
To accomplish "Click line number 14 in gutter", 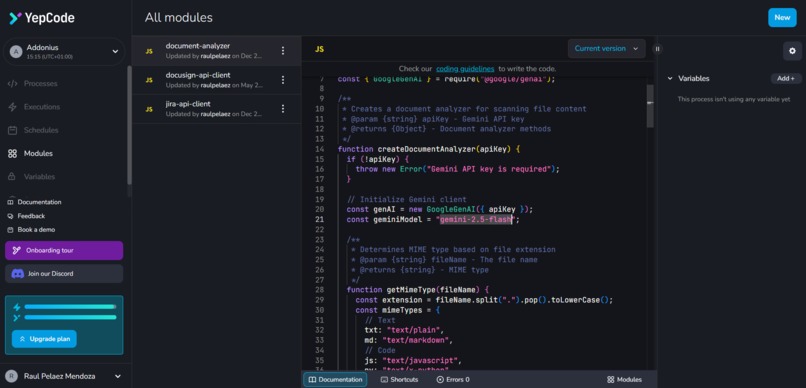I will (x=319, y=149).
